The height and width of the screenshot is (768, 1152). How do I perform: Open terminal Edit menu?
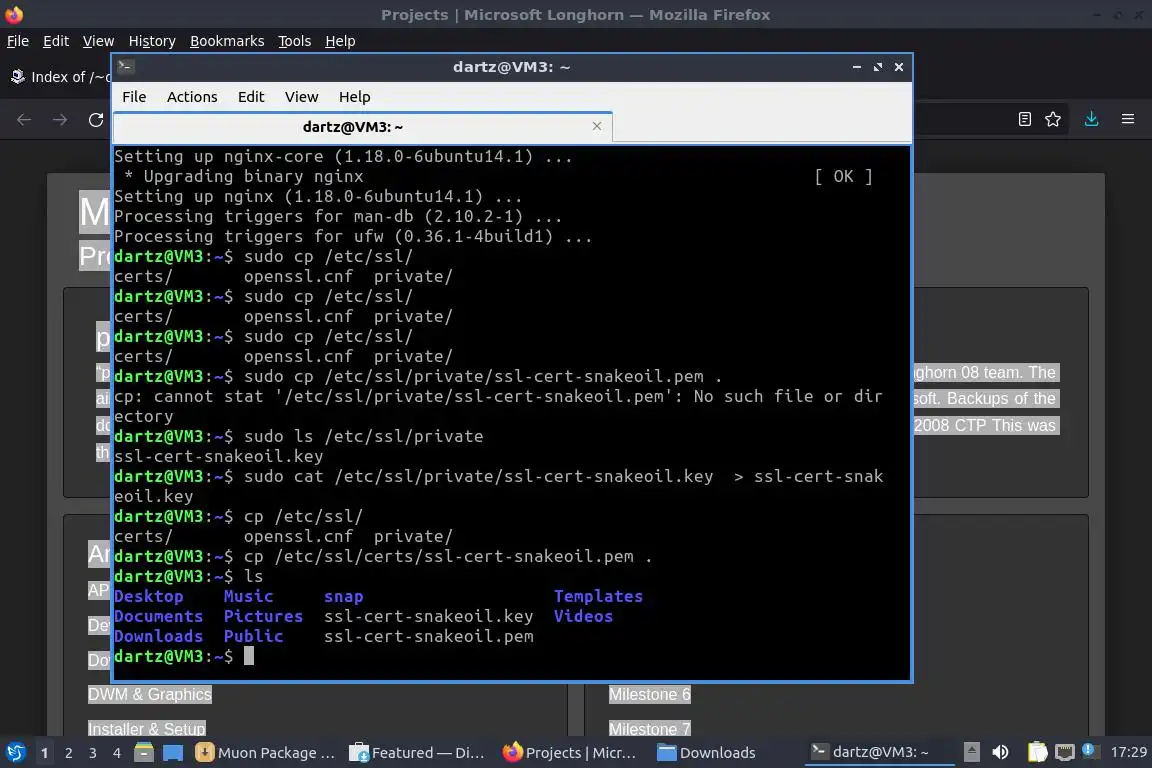click(x=251, y=97)
